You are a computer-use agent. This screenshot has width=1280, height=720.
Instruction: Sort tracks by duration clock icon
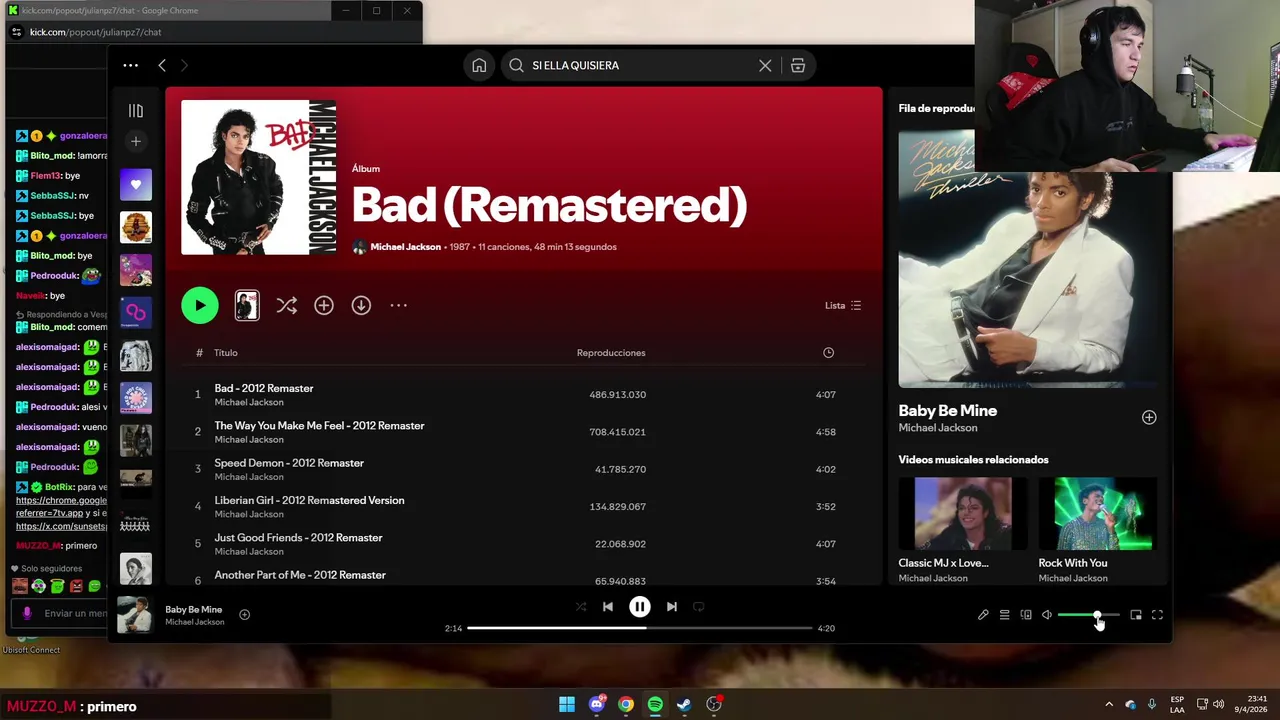pyautogui.click(x=828, y=352)
